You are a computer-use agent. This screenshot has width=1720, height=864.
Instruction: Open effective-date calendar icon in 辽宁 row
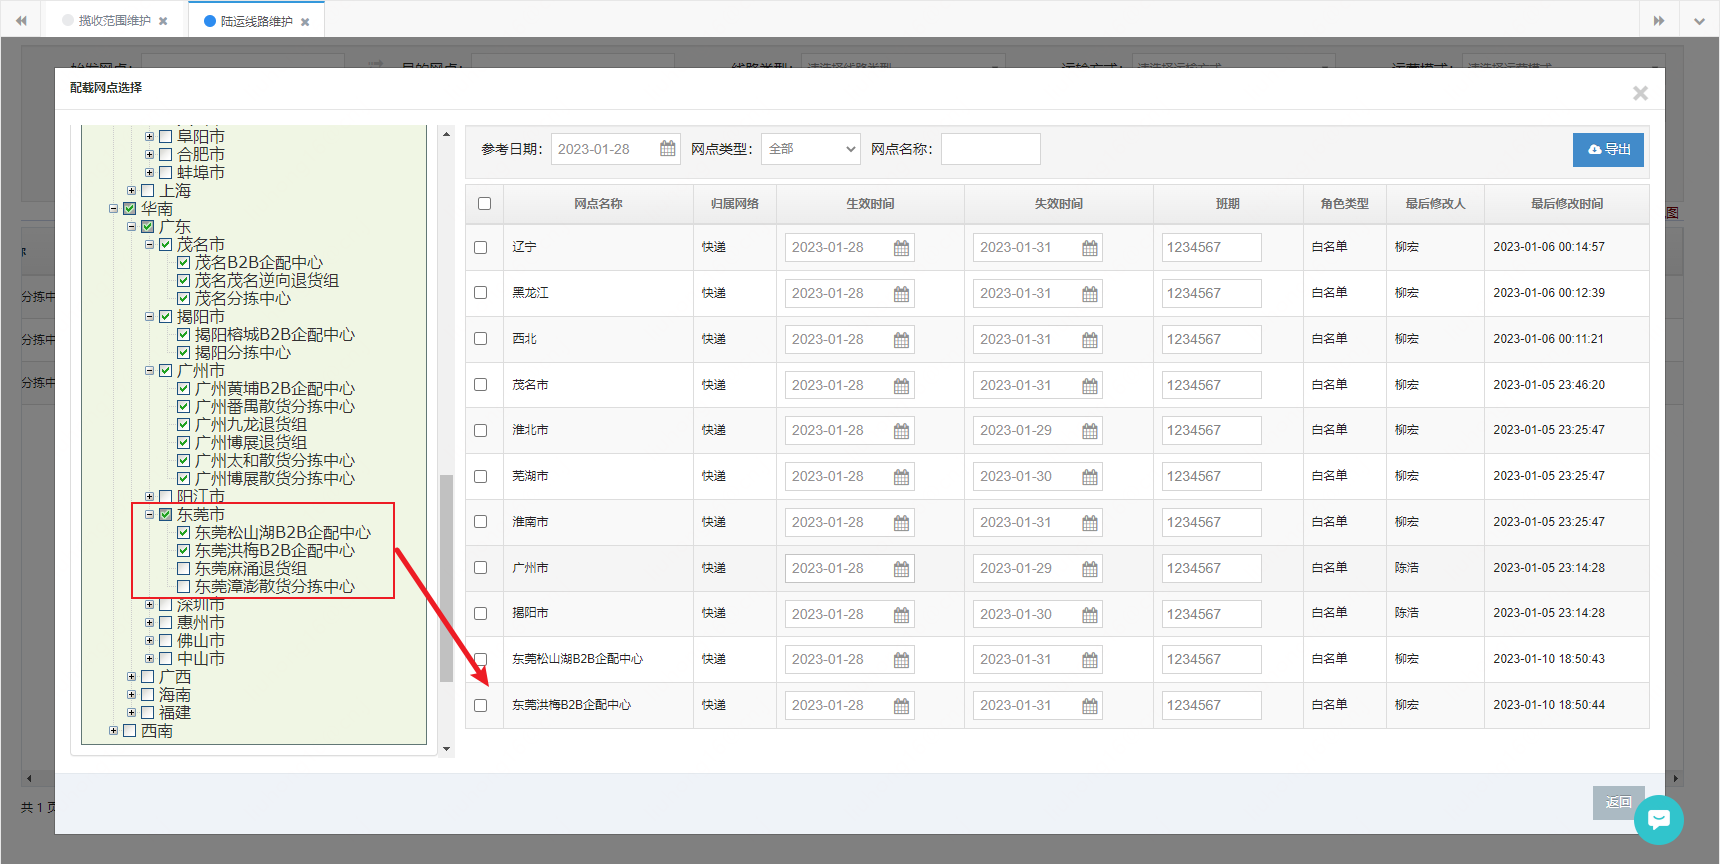point(901,248)
